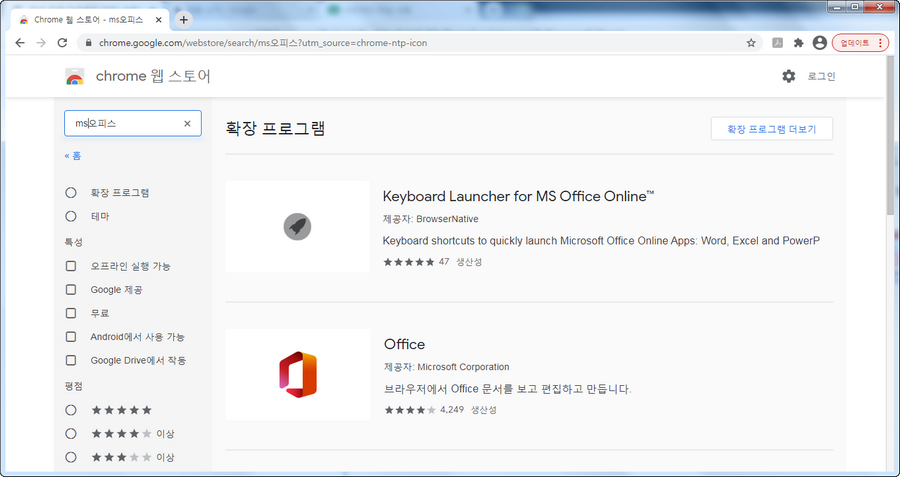This screenshot has height=477, width=900.
Task: Click the Keyboard Launcher rocket thumbnail
Action: coord(297,227)
